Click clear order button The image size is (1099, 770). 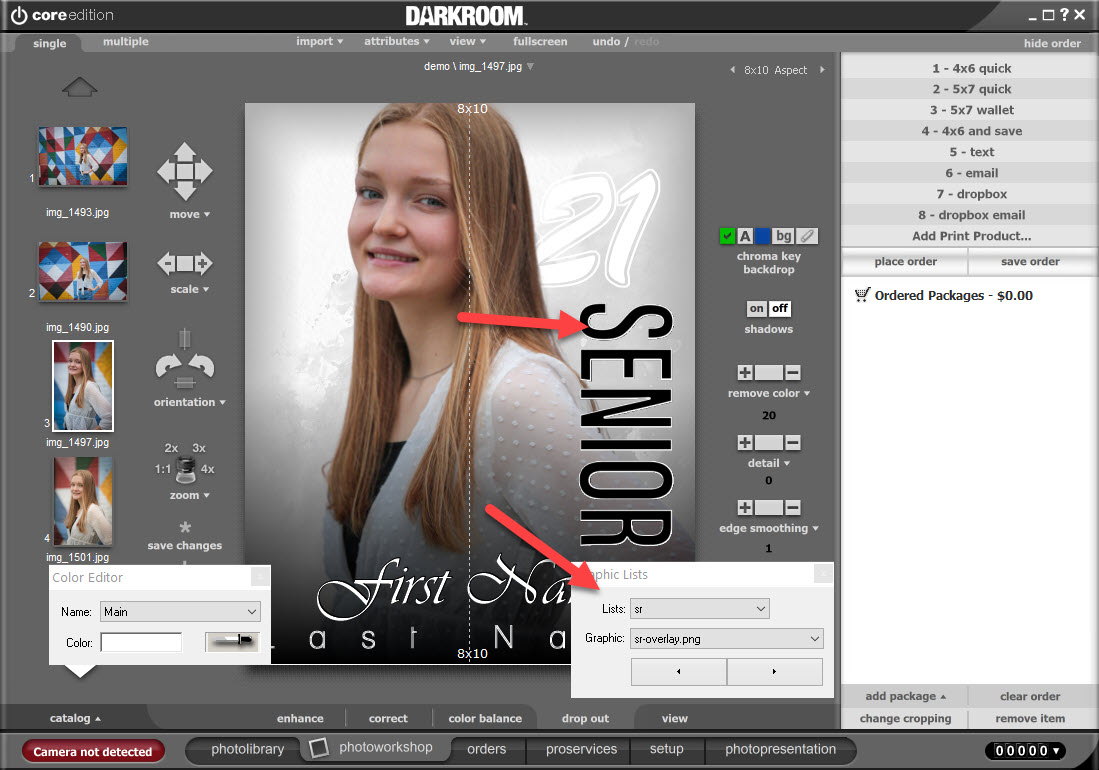tap(1030, 696)
